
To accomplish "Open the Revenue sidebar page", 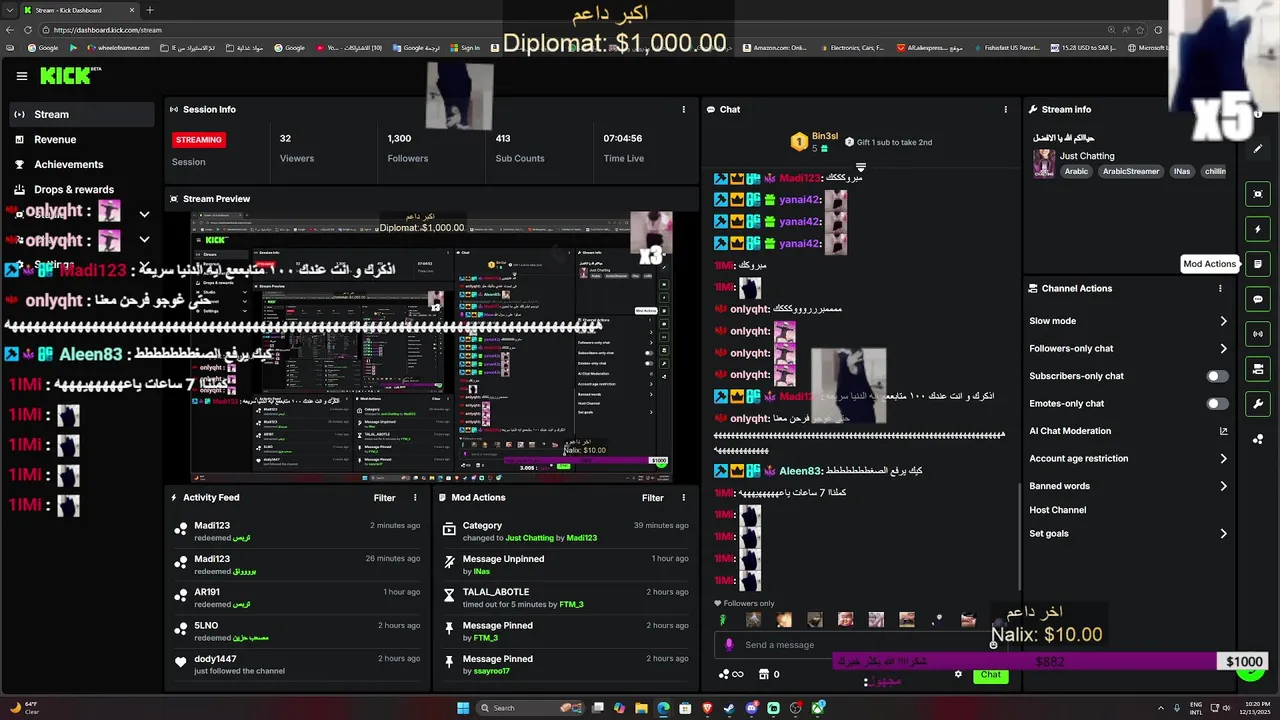I will tap(82, 139).
